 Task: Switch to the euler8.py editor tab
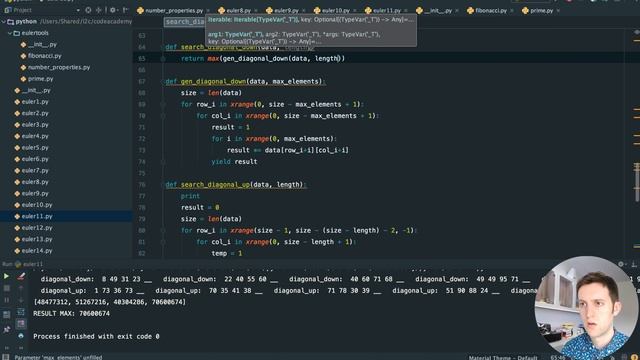tap(239, 11)
